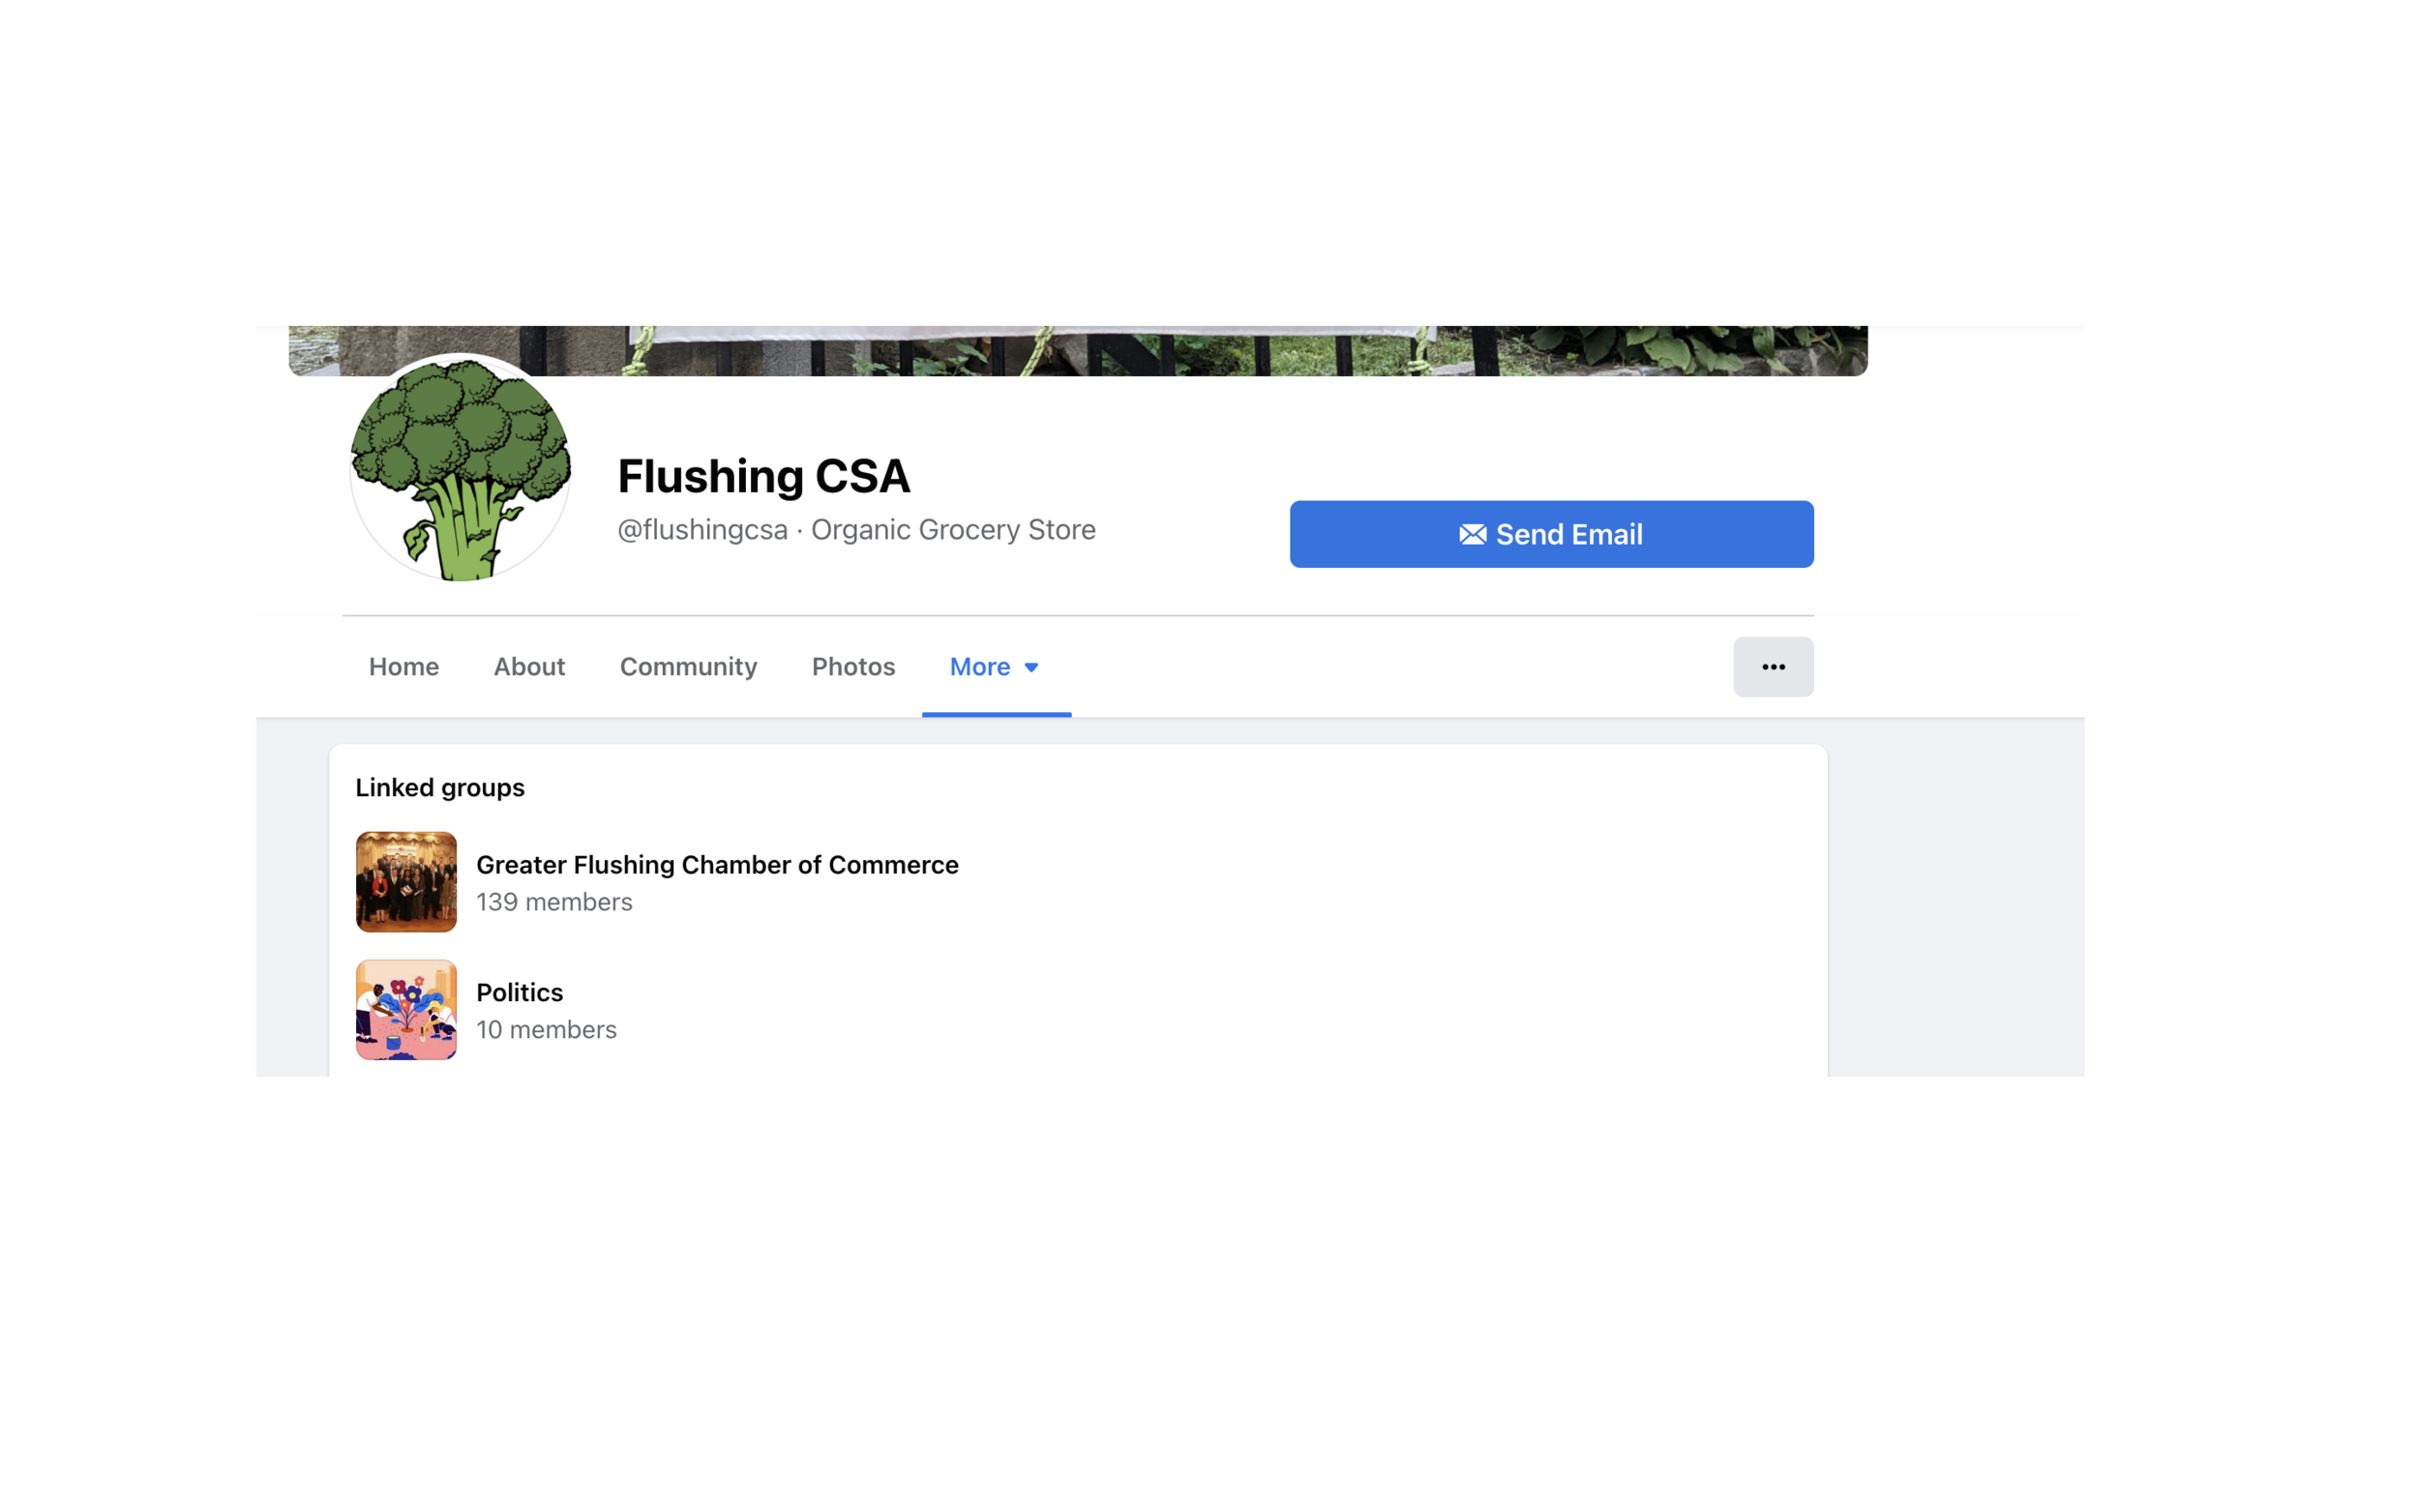Open the Home tab

403,667
